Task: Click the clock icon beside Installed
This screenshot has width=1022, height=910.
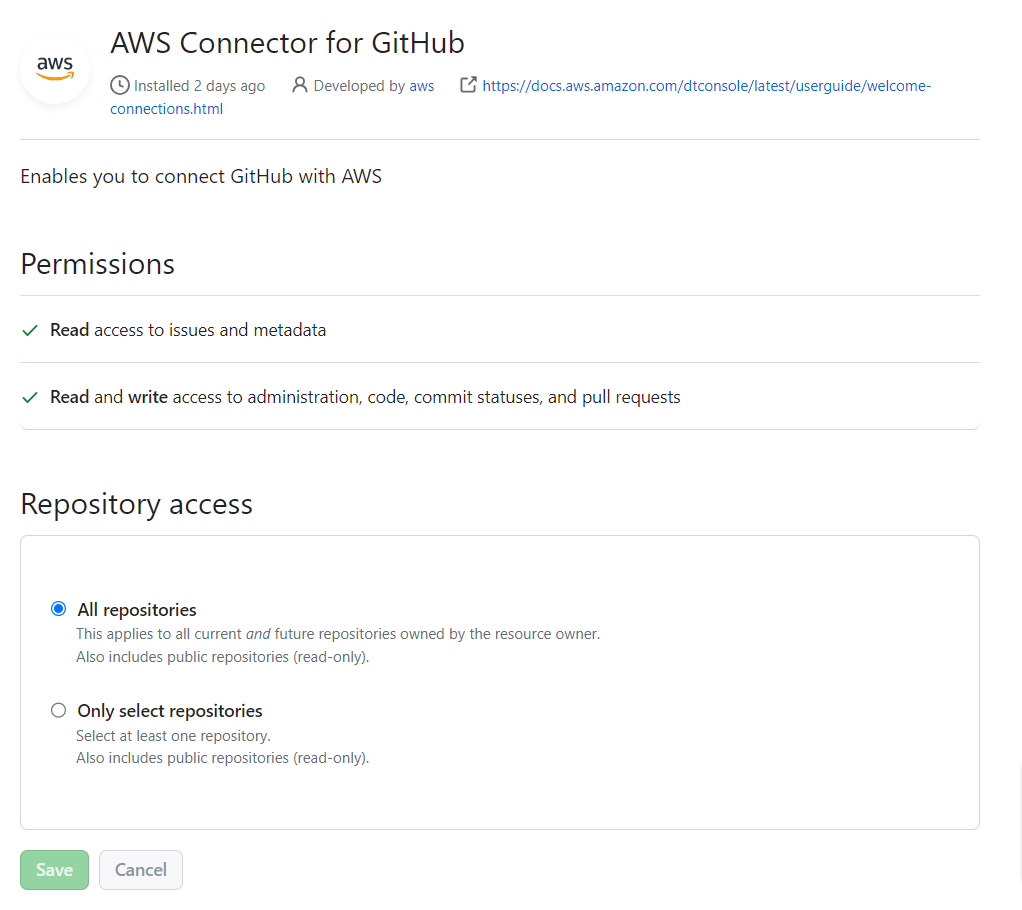Action: pyautogui.click(x=119, y=85)
